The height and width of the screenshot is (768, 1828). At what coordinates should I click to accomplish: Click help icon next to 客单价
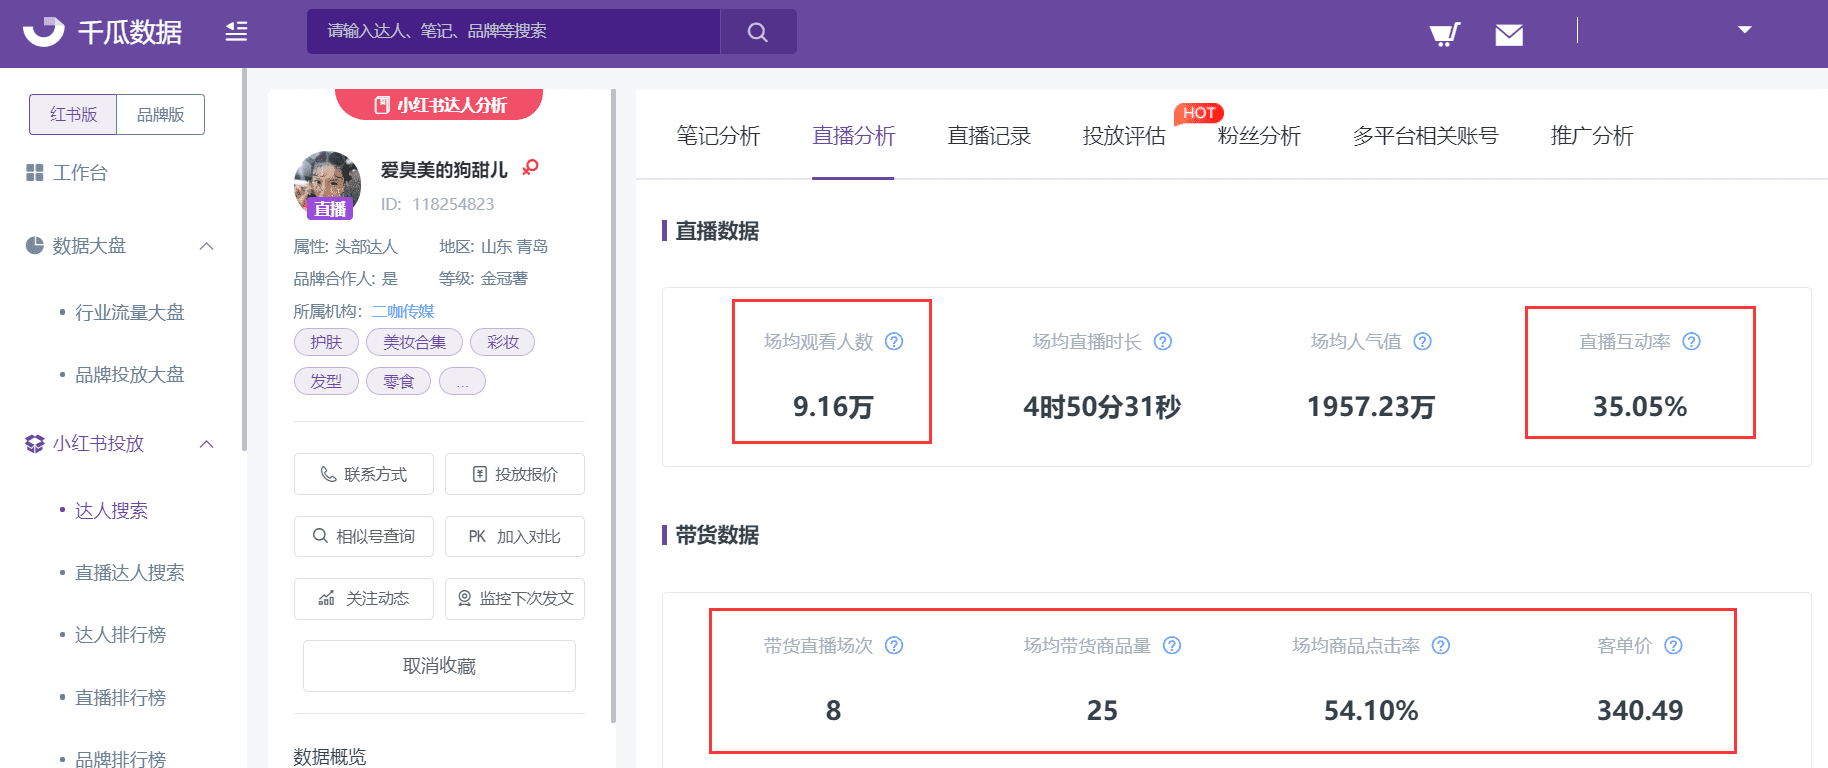point(1674,646)
